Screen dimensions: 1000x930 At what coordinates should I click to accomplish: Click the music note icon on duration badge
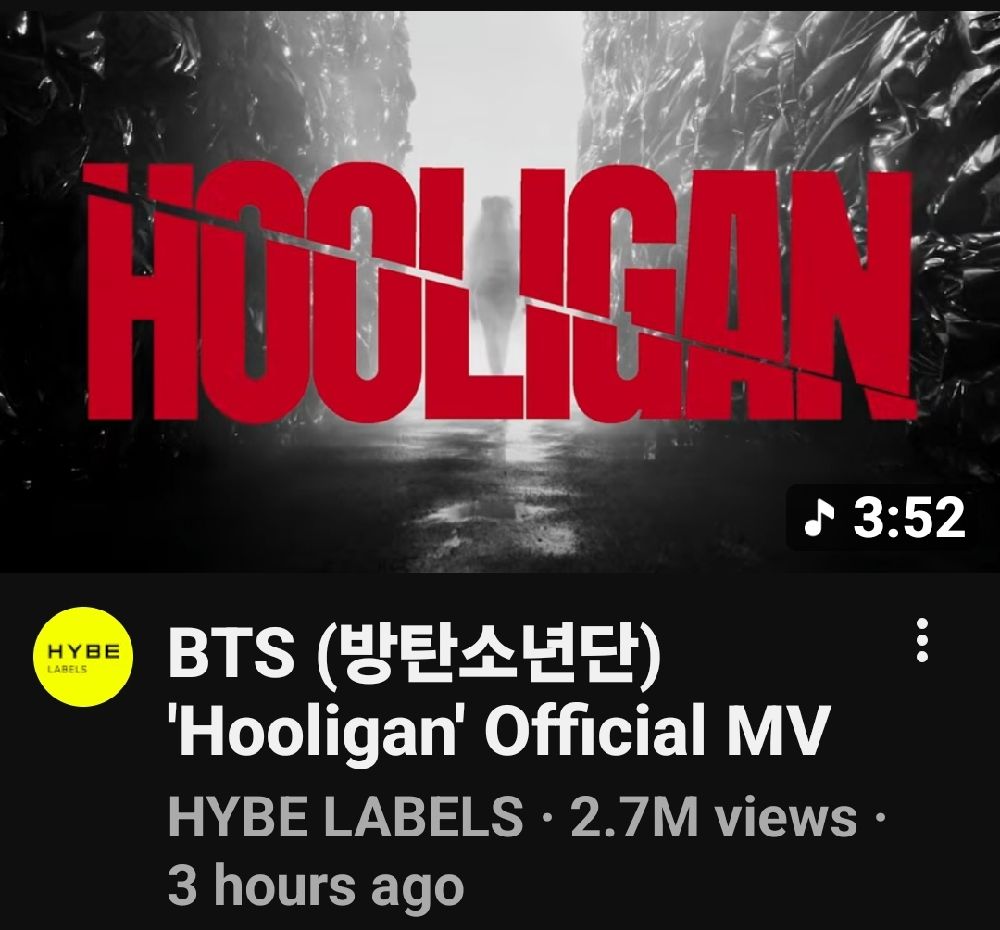pyautogui.click(x=818, y=517)
